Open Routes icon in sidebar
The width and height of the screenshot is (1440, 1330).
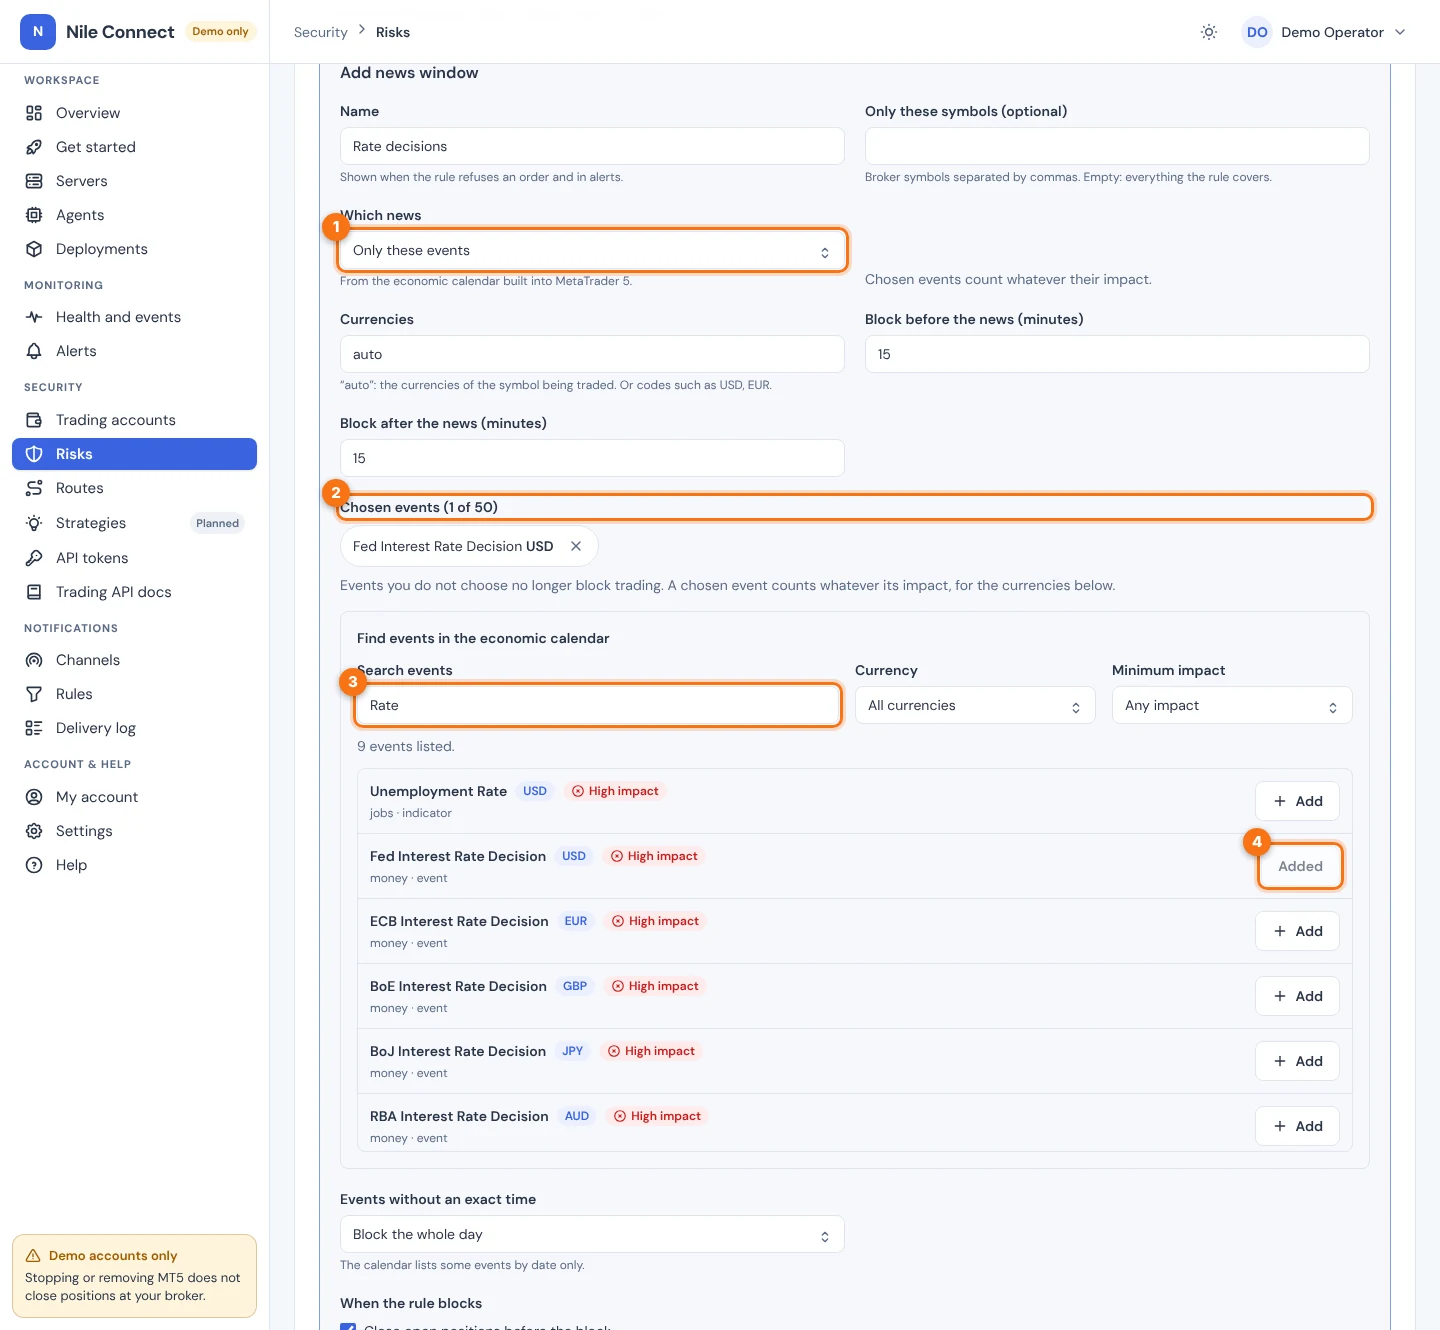pyautogui.click(x=34, y=488)
